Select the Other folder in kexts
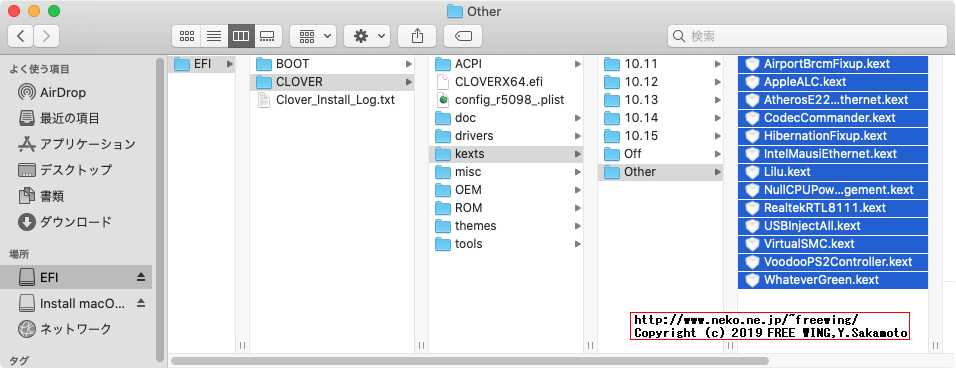This screenshot has width=956, height=368. click(660, 172)
